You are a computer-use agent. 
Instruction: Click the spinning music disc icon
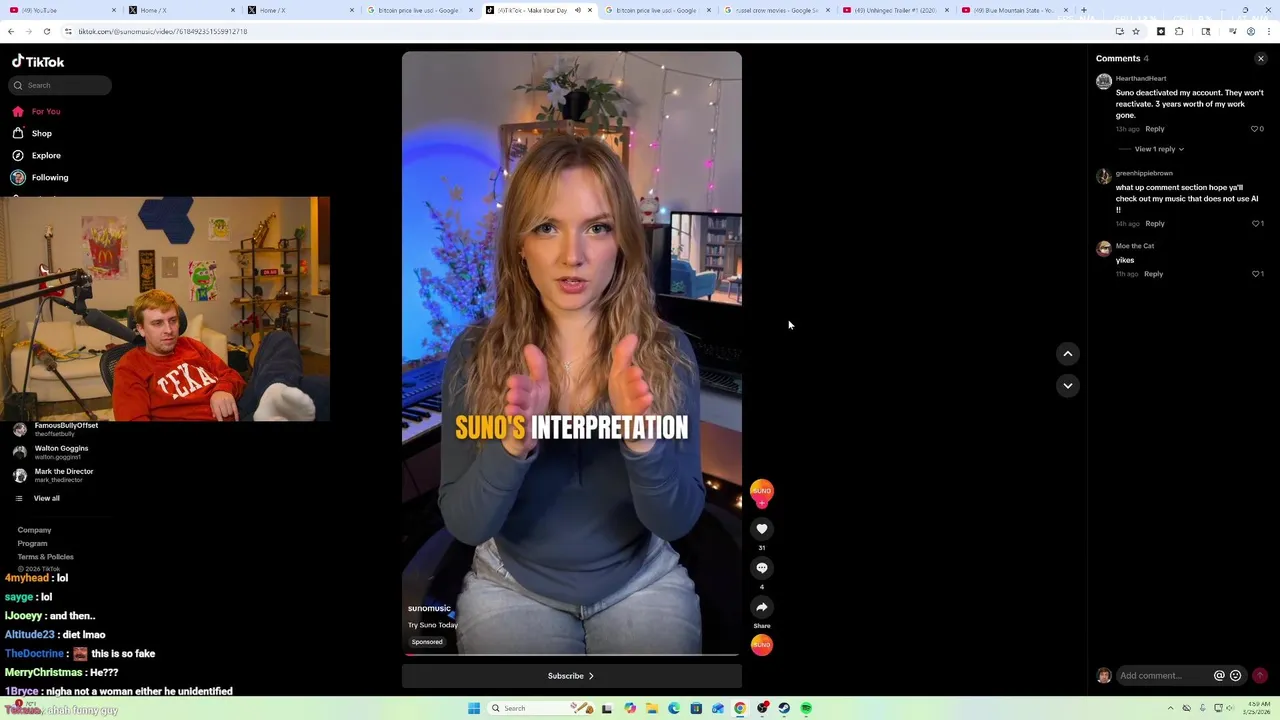[762, 645]
